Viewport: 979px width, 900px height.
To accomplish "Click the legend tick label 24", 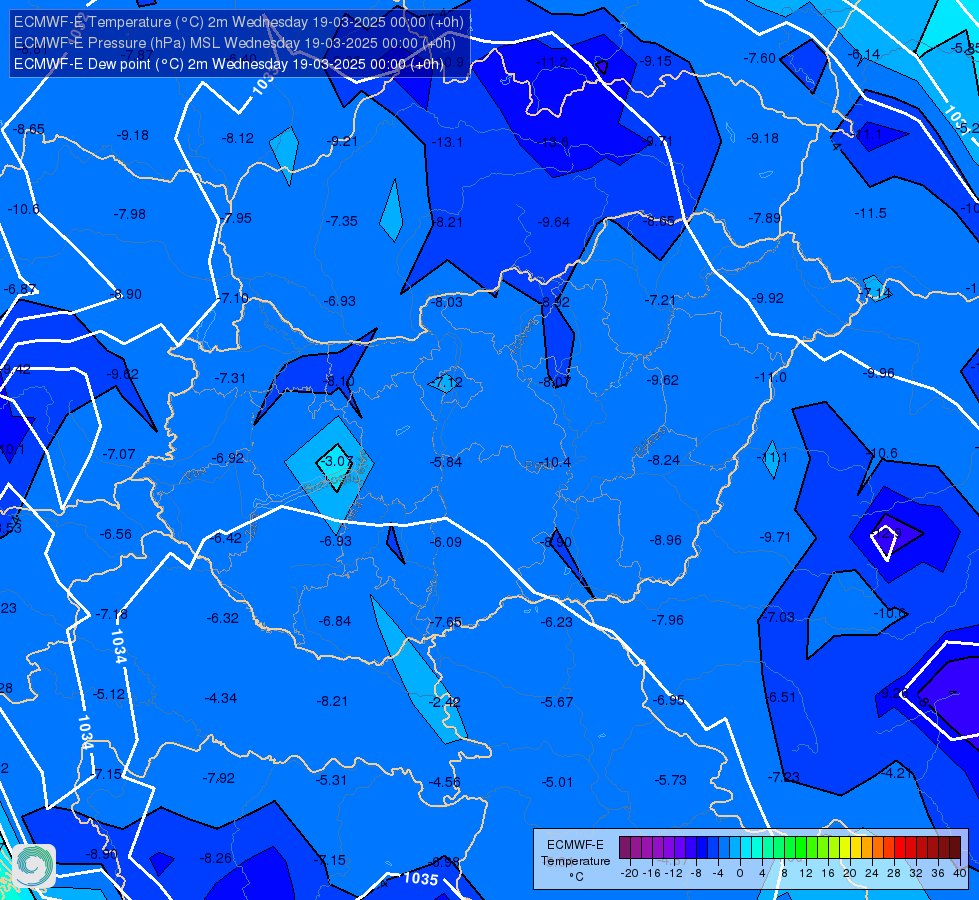I will (872, 873).
